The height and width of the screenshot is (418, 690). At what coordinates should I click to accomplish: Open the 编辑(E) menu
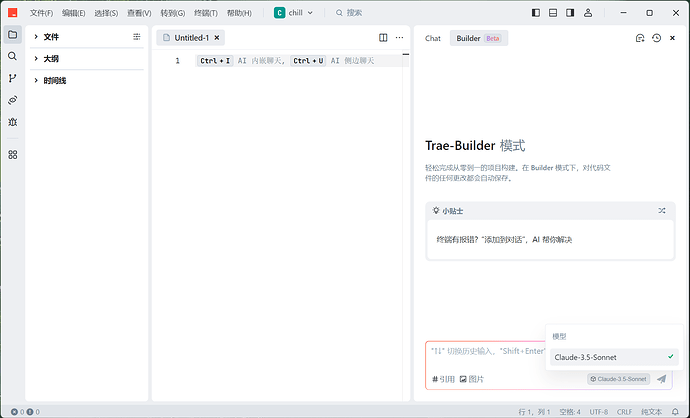point(73,13)
